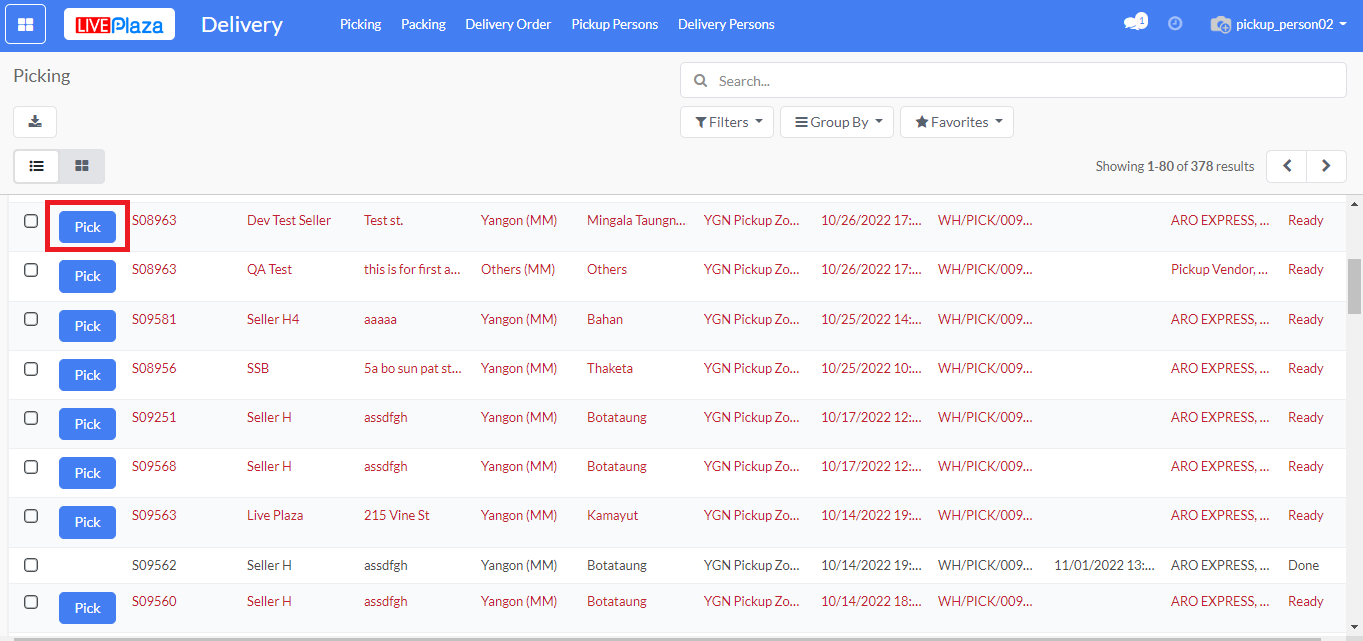Go to next results page

pos(1326,166)
